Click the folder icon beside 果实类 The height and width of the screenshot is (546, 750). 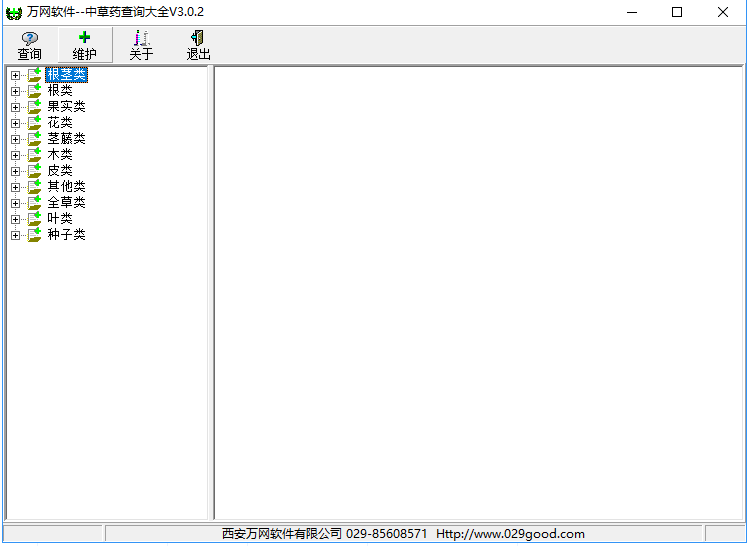pos(34,107)
